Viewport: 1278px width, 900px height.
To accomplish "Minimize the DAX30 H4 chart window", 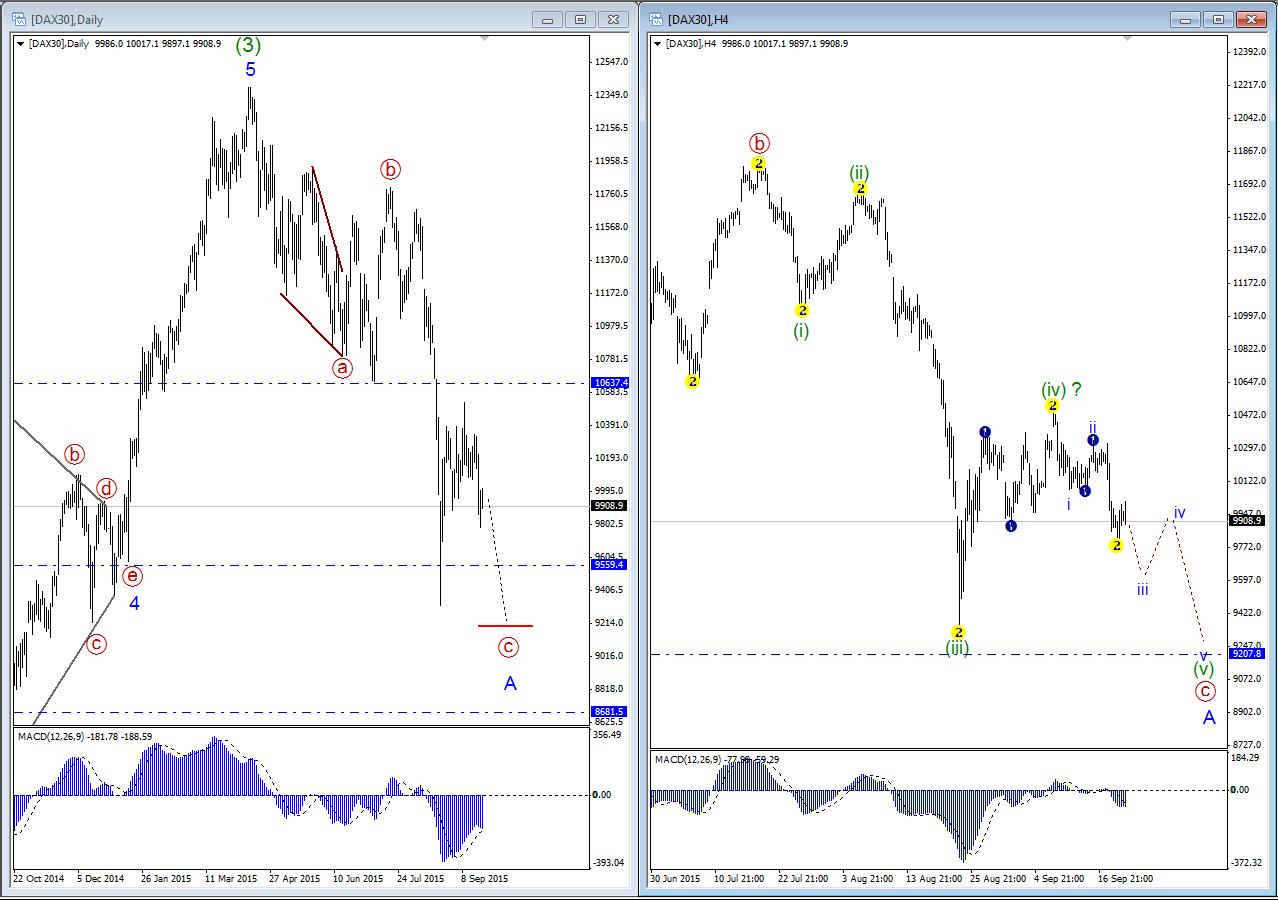I will 1184,19.
